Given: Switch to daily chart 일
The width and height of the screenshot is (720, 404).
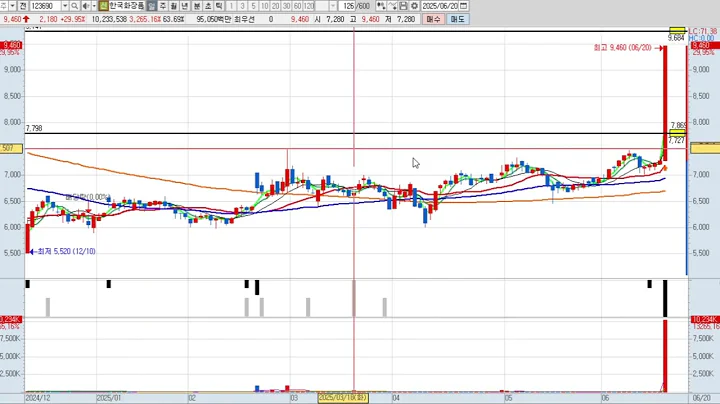Looking at the screenshot, I should tap(152, 6).
